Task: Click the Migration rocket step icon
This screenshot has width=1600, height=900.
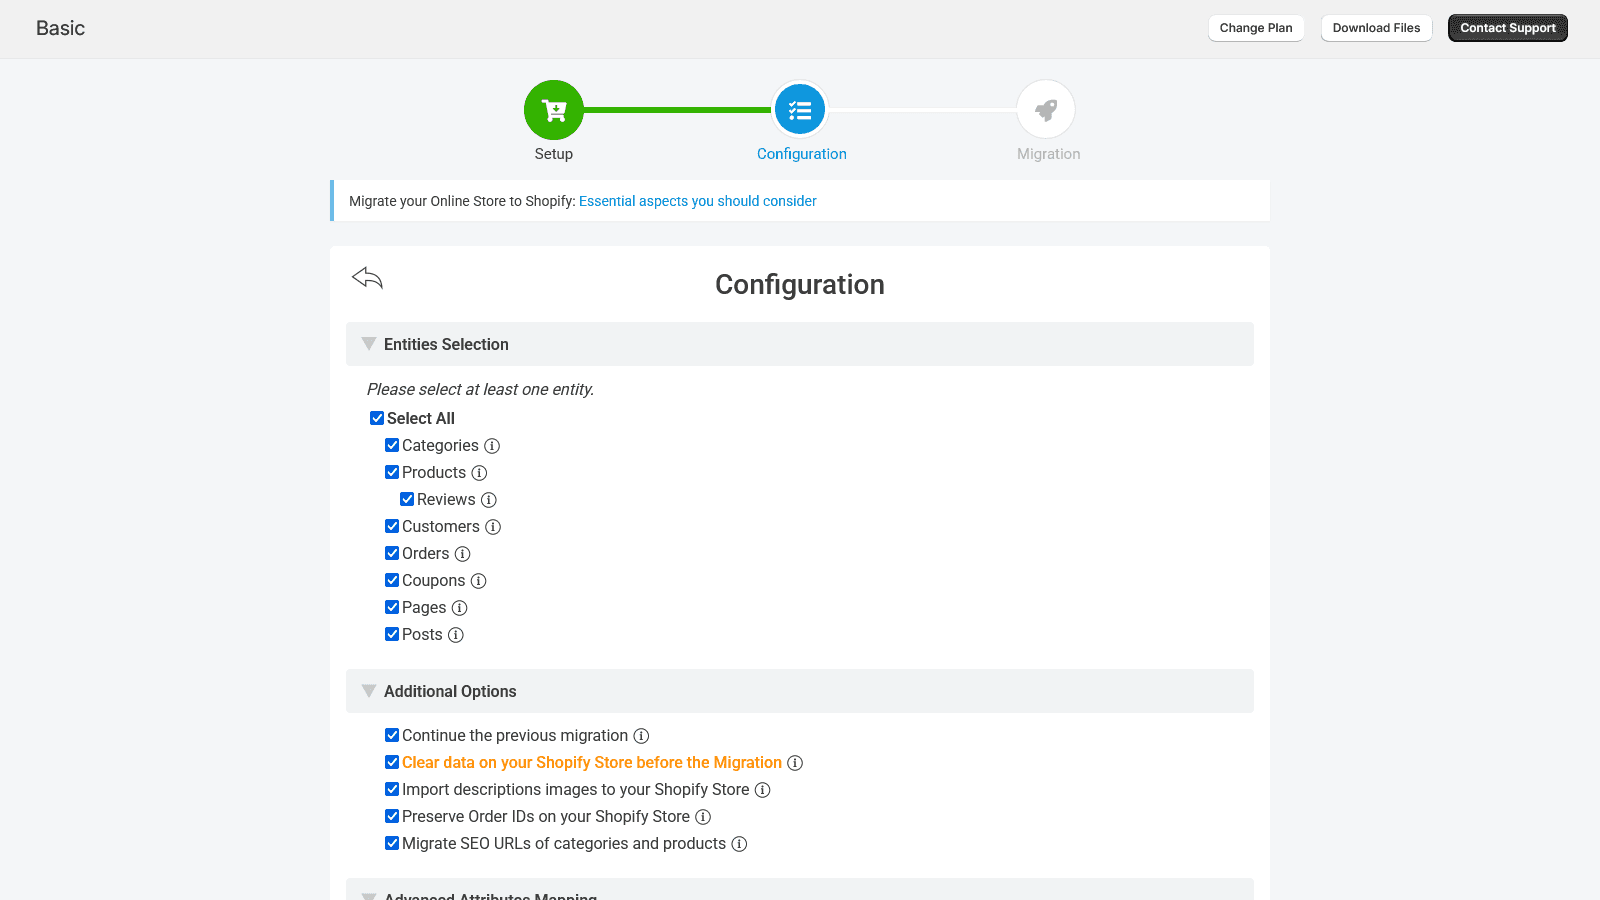Action: pyautogui.click(x=1046, y=110)
